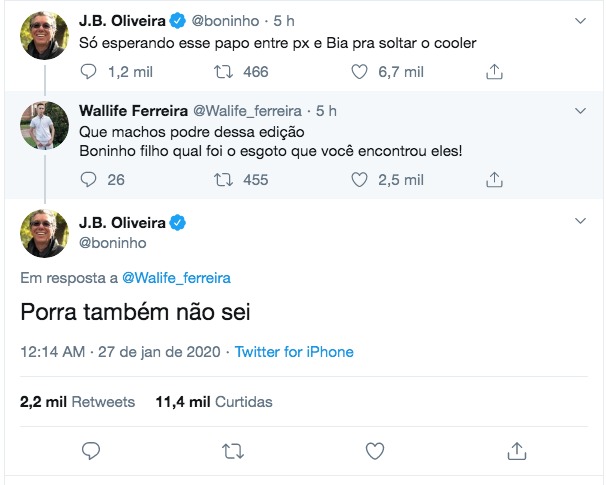Expand the options chevron on Wallife's tweet
The width and height of the screenshot is (606, 485).
point(581,109)
